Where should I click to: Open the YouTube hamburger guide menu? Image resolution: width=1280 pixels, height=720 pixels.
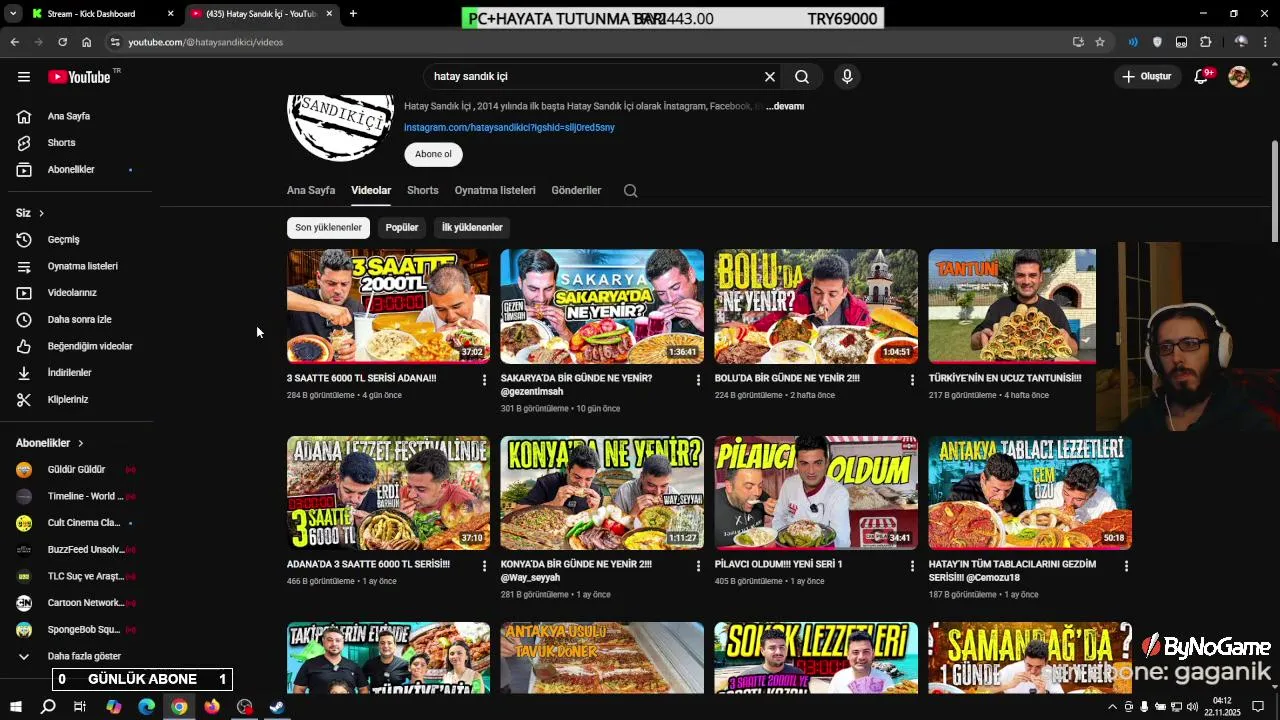(24, 77)
